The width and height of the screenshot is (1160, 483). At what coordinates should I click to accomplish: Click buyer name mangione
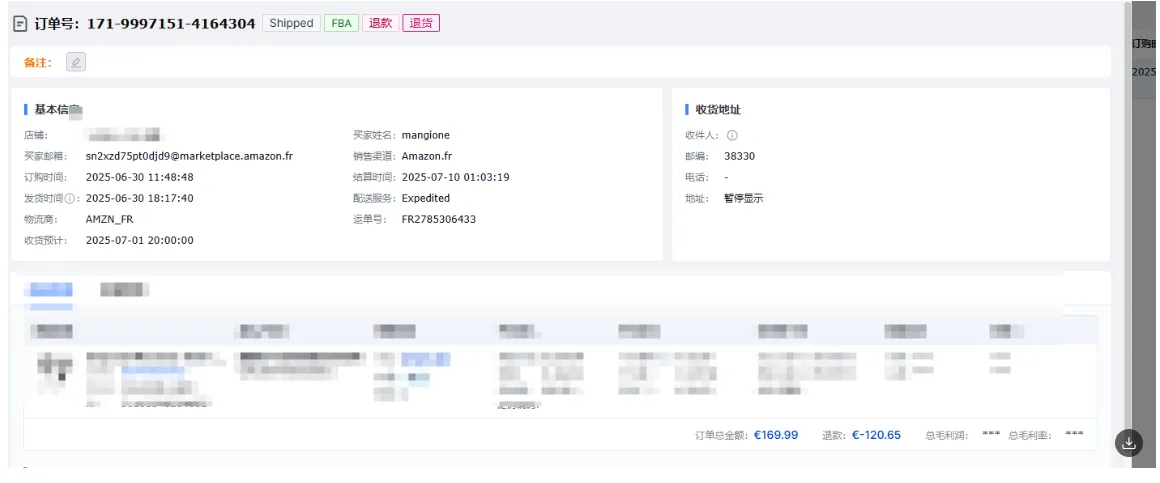tap(425, 135)
